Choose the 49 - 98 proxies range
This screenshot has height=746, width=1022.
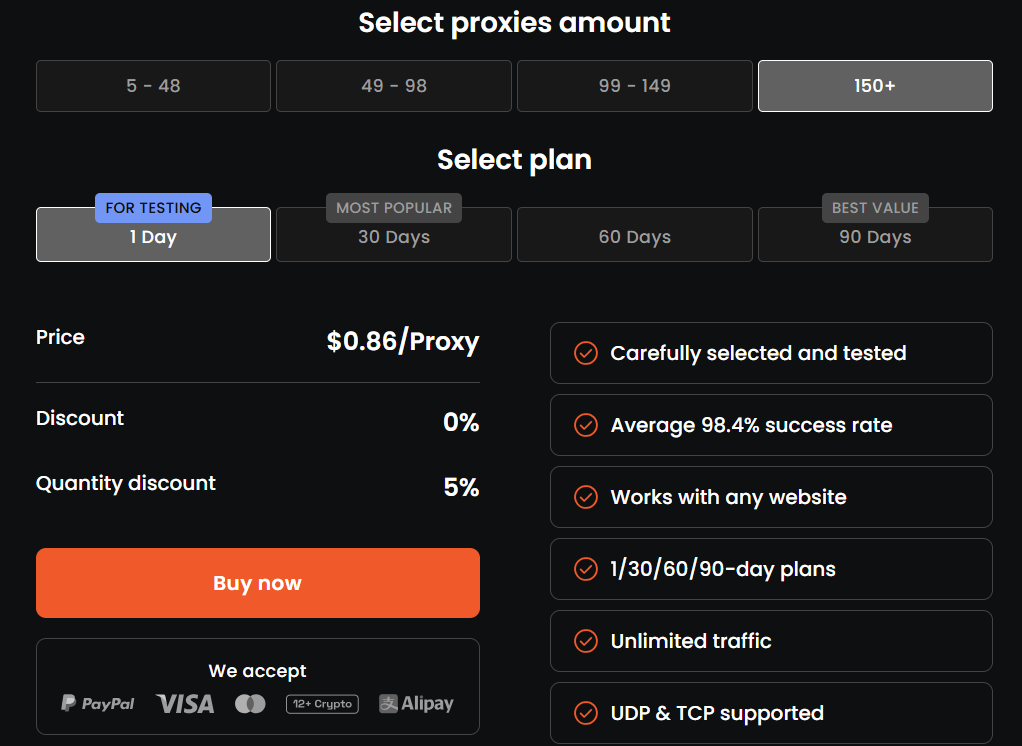point(394,86)
